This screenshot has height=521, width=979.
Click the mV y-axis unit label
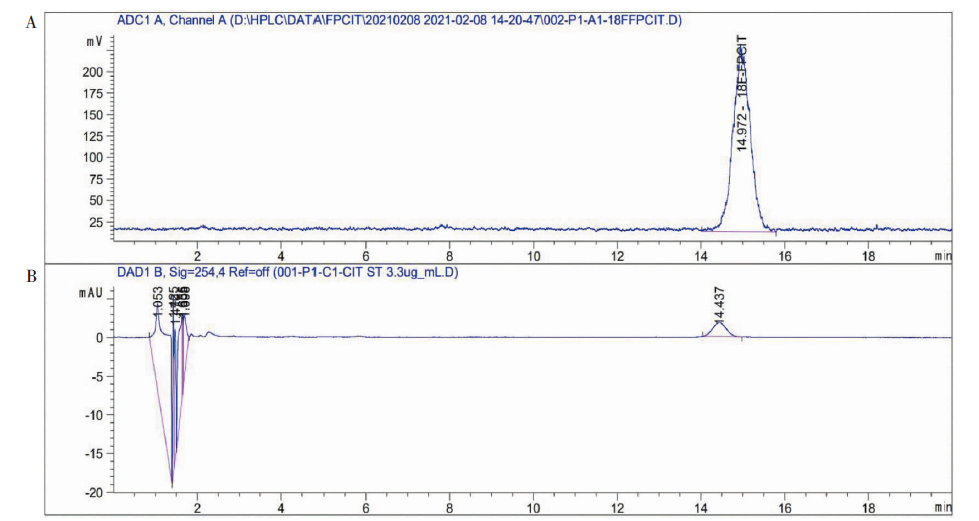coord(93,42)
